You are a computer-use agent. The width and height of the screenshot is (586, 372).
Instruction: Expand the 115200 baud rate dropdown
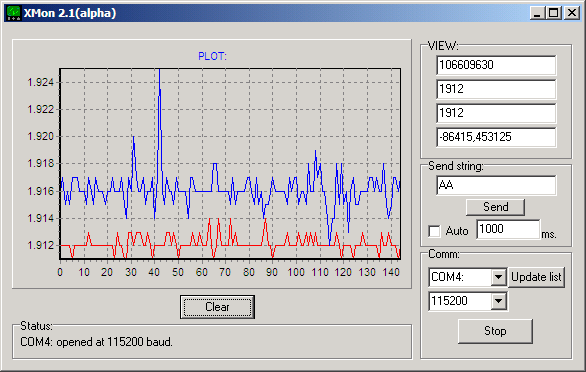(x=499, y=301)
